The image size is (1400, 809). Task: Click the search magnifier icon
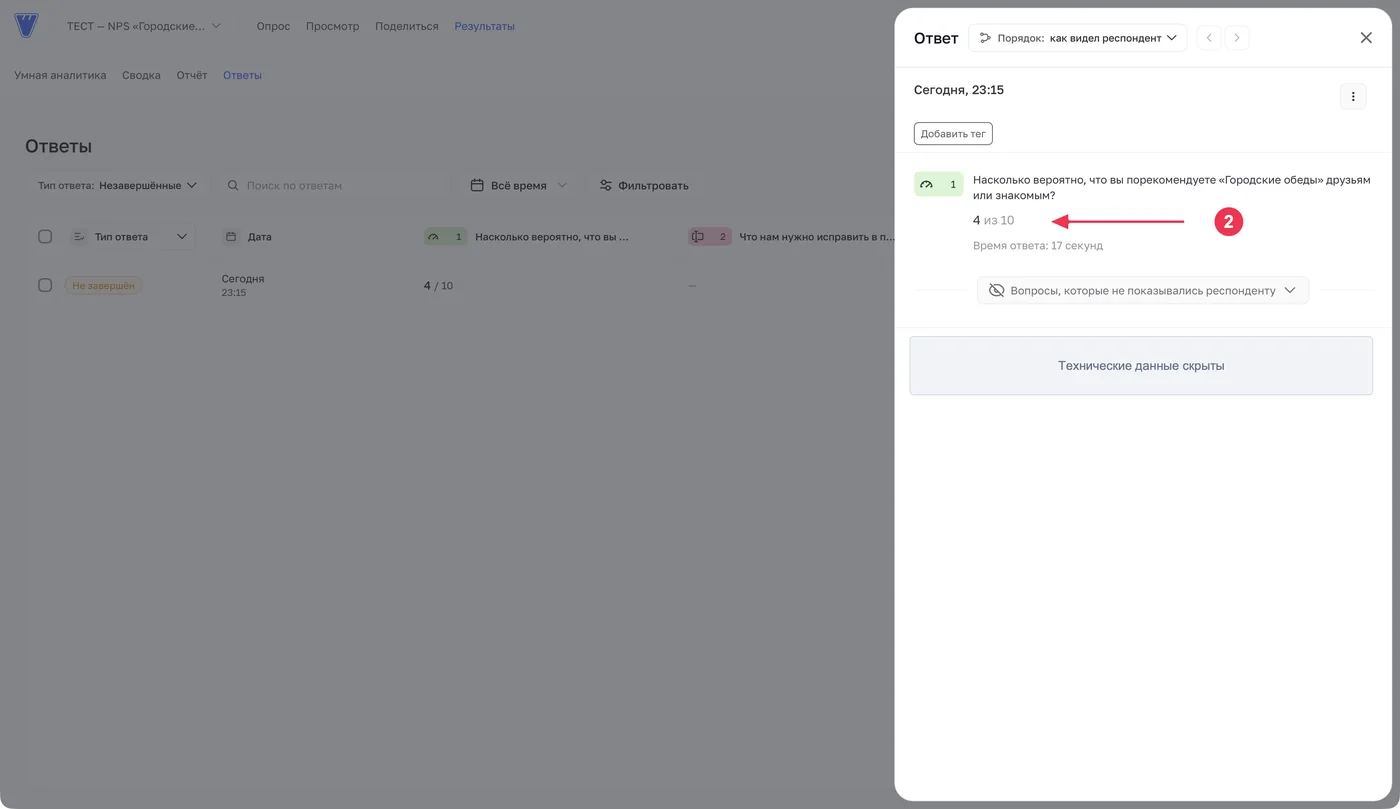(233, 185)
